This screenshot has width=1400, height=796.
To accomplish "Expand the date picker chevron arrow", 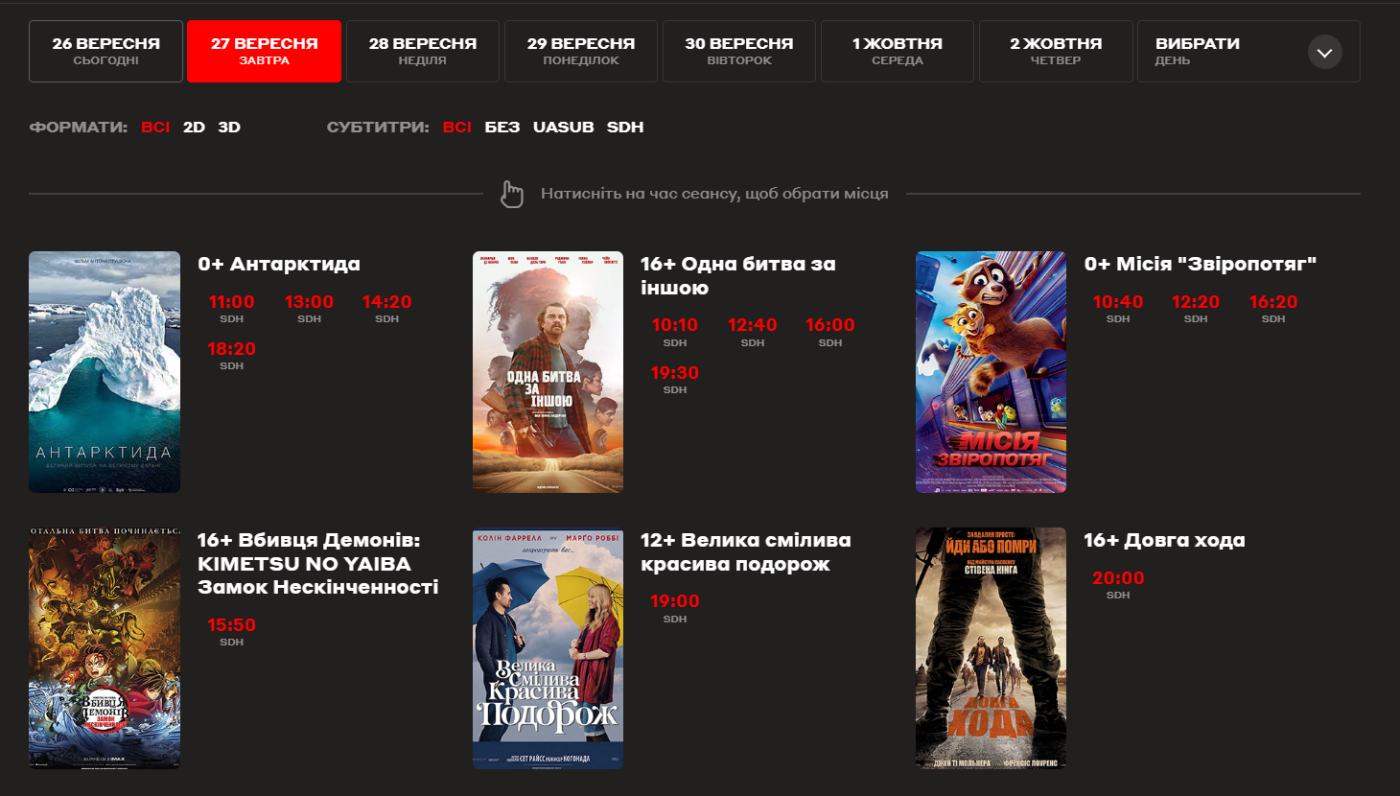I will pyautogui.click(x=1325, y=52).
